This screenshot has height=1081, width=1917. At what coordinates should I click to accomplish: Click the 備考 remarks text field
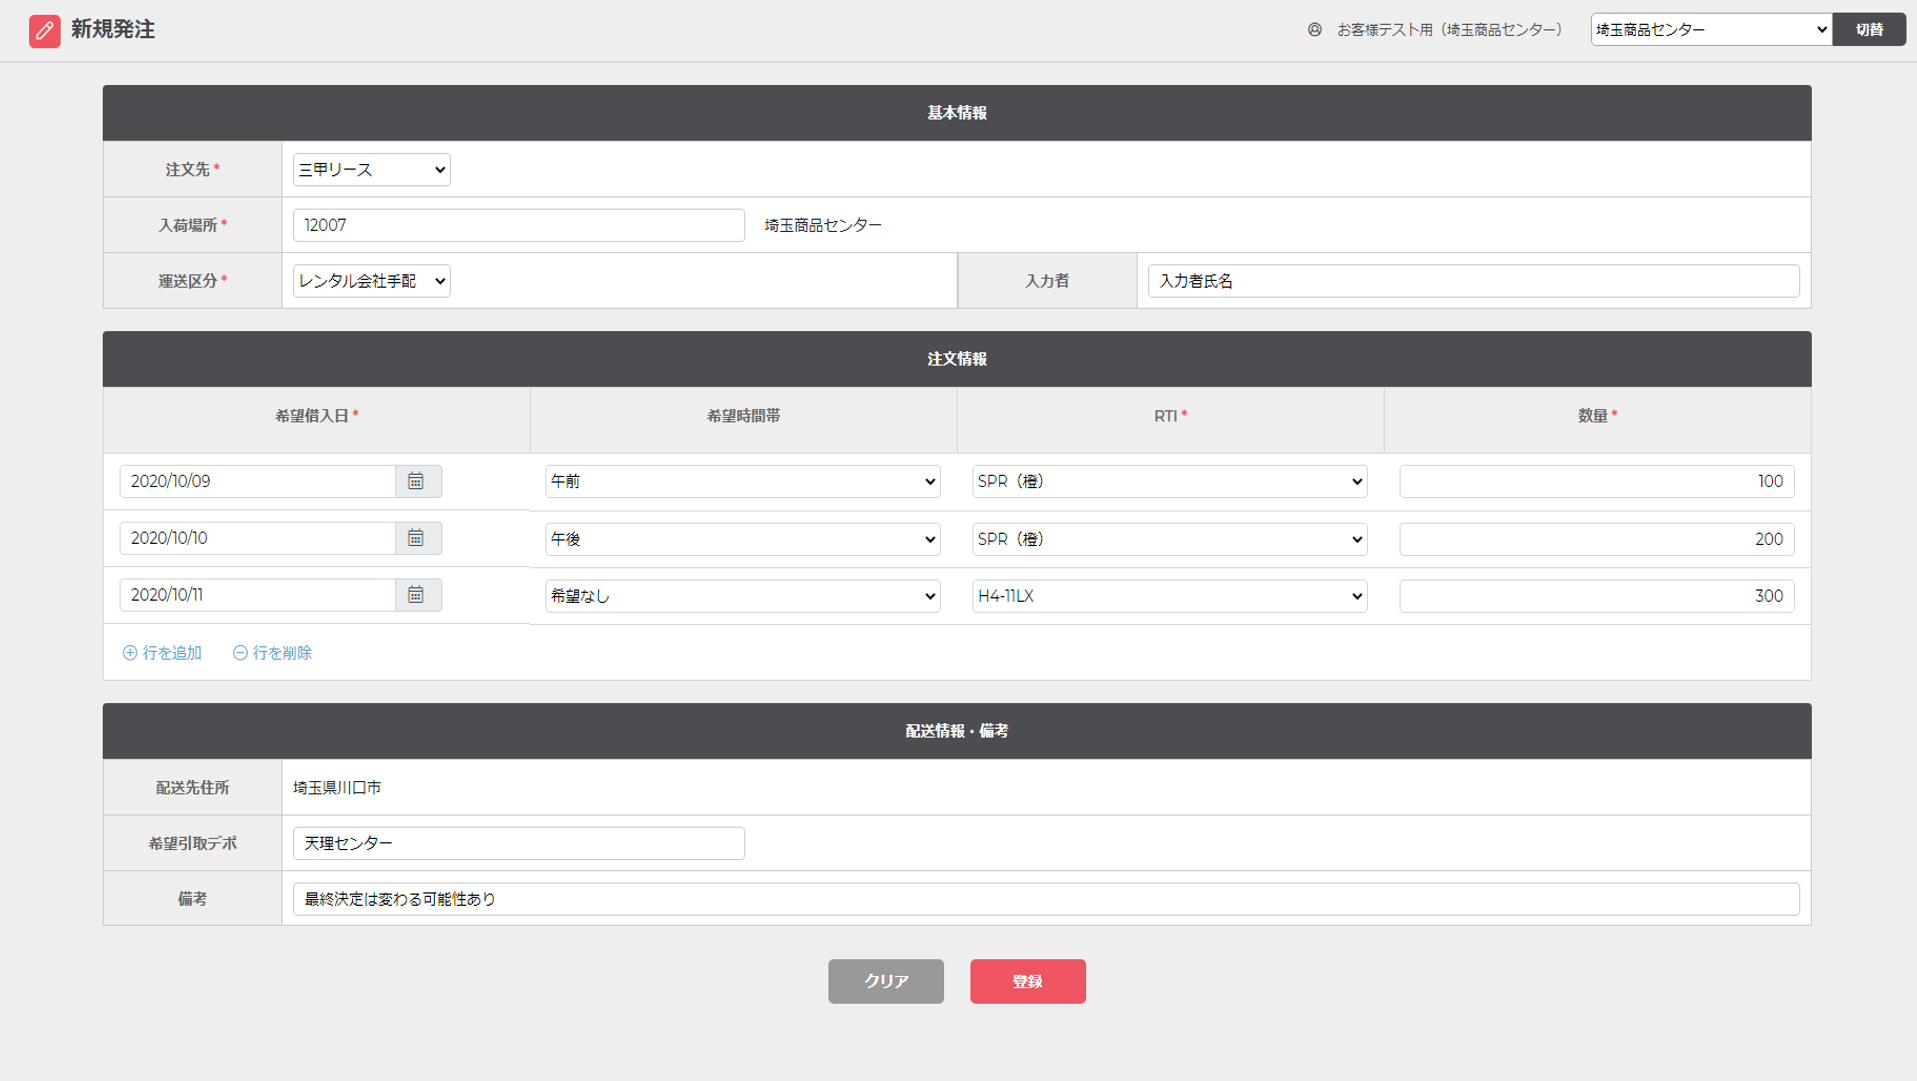click(1045, 899)
